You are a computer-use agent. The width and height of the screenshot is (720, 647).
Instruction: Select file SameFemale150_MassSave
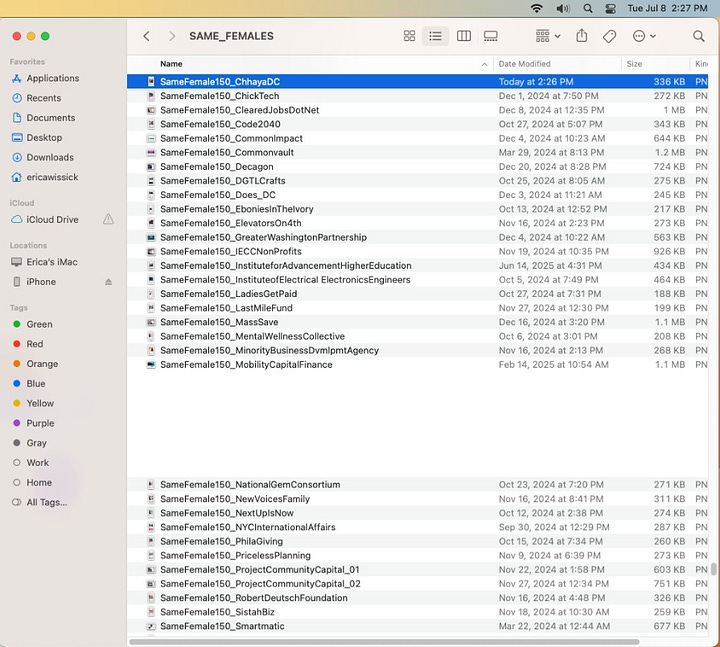tap(417, 322)
